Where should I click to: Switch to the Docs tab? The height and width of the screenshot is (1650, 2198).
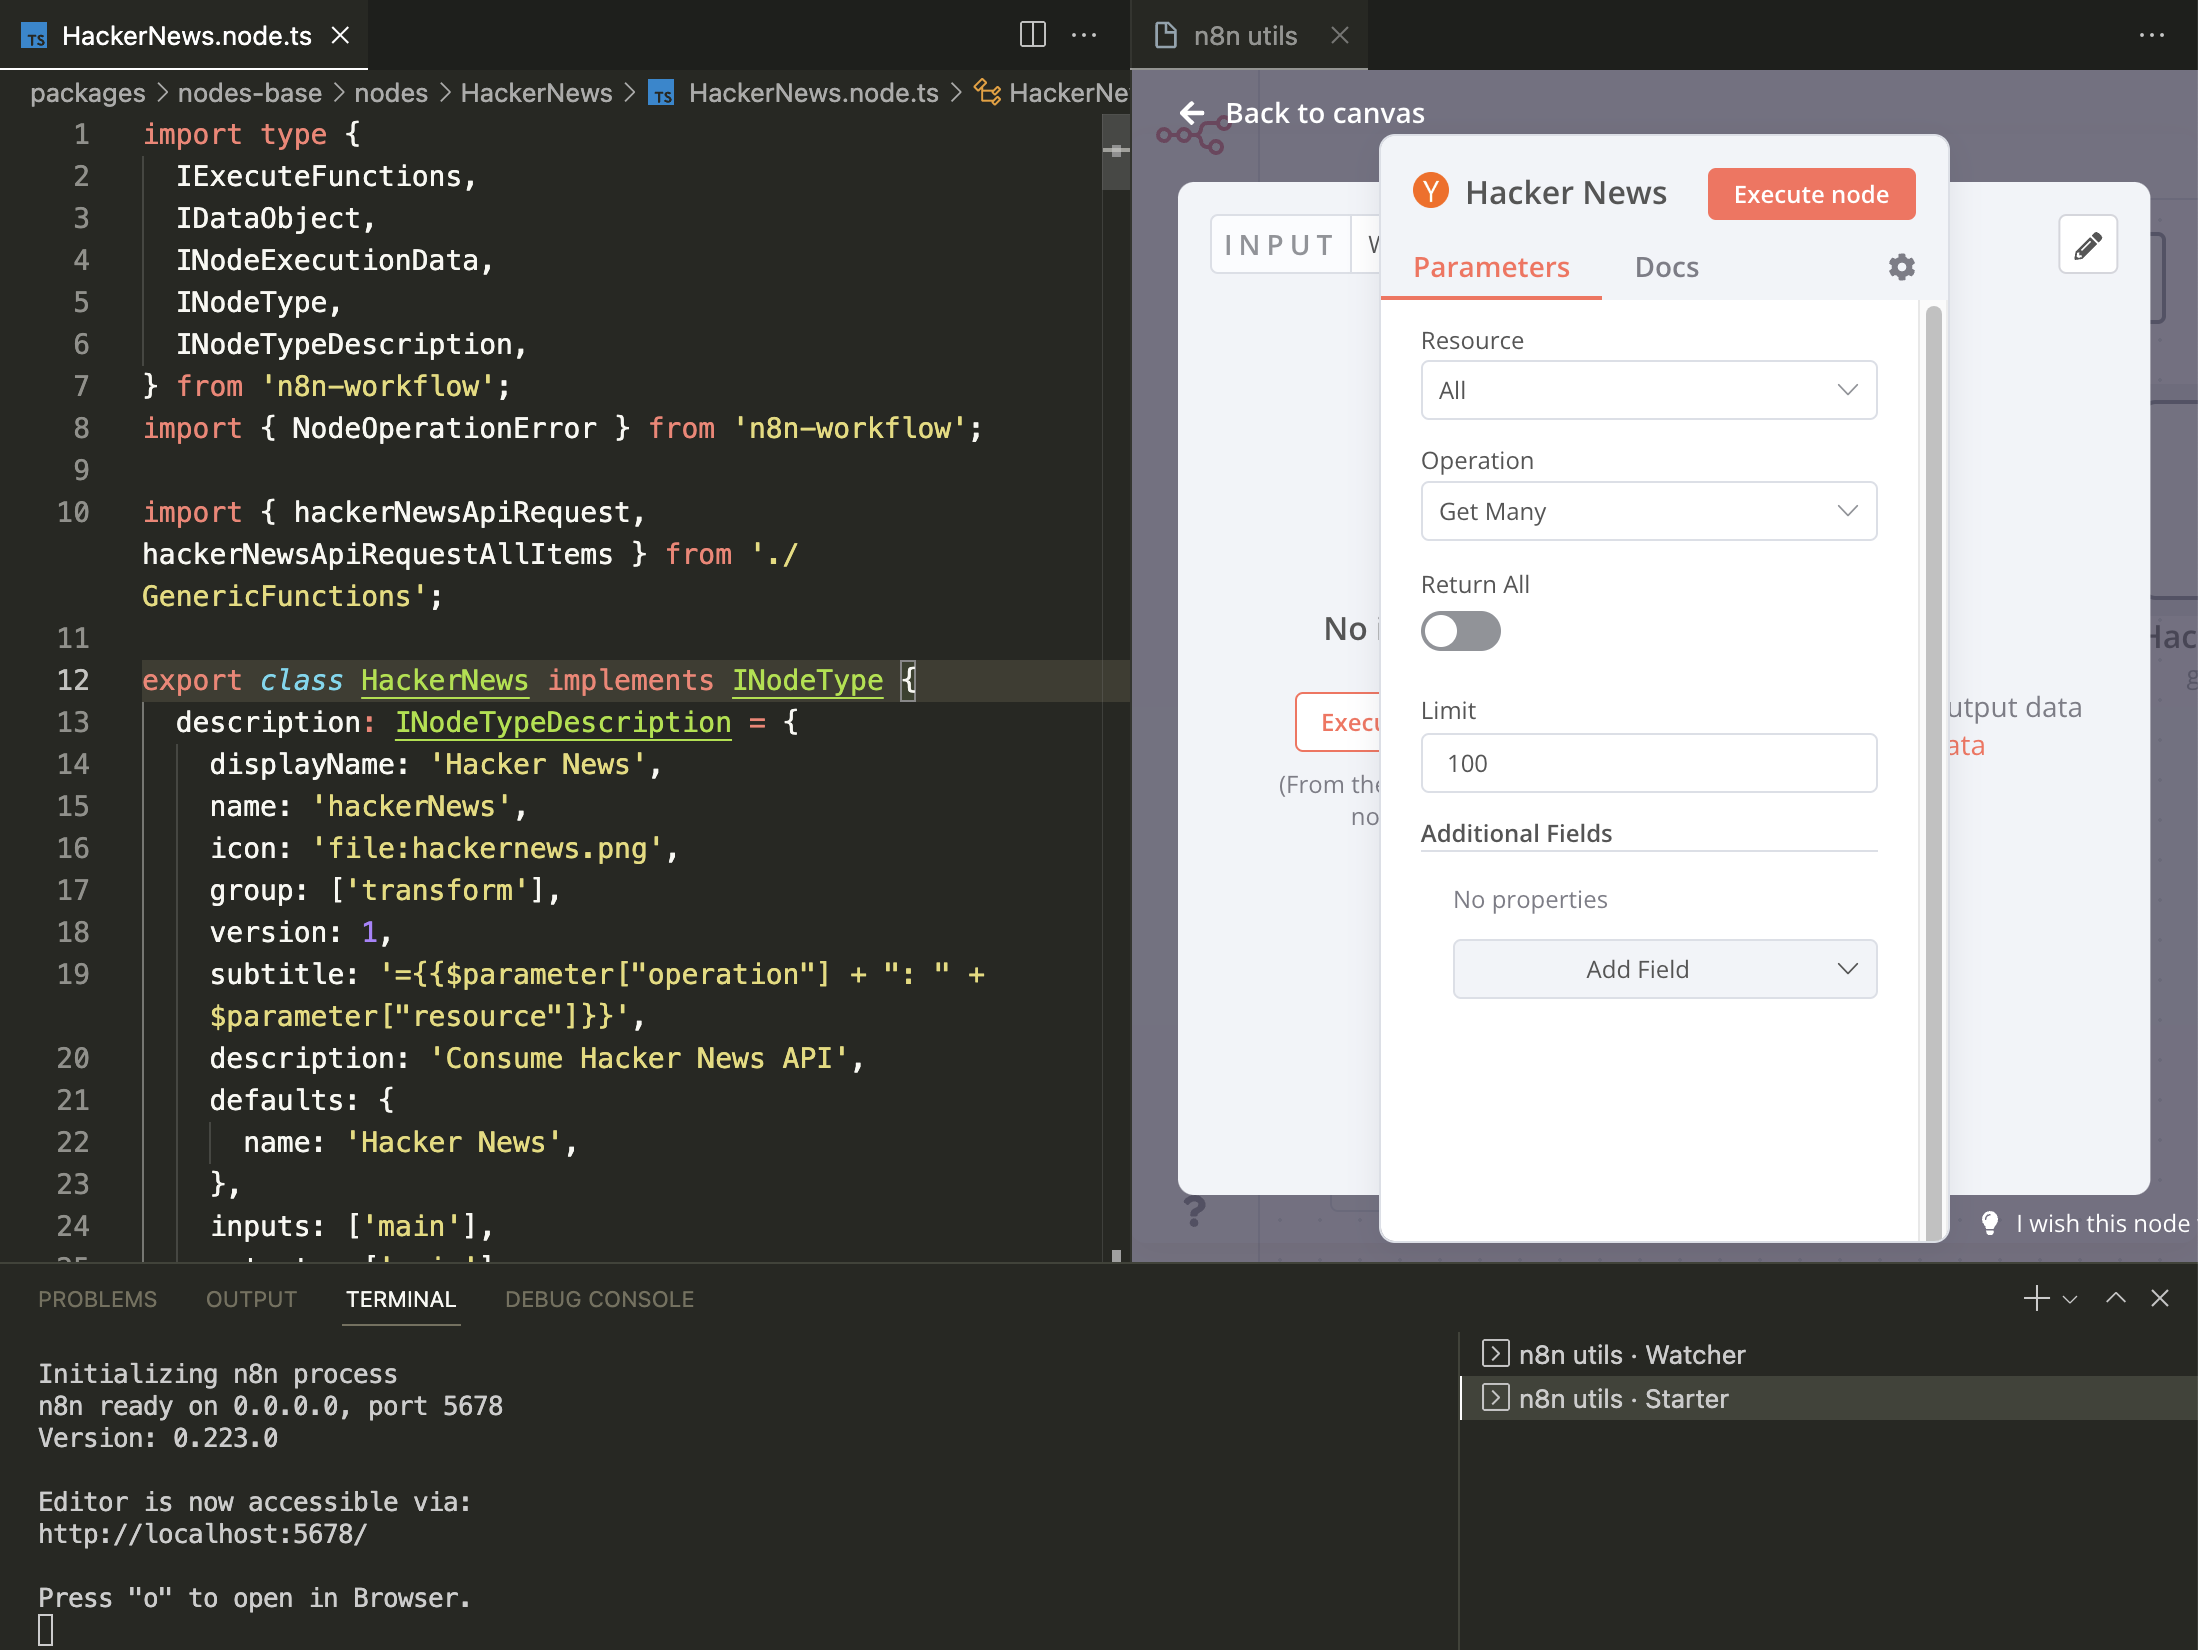click(1666, 267)
